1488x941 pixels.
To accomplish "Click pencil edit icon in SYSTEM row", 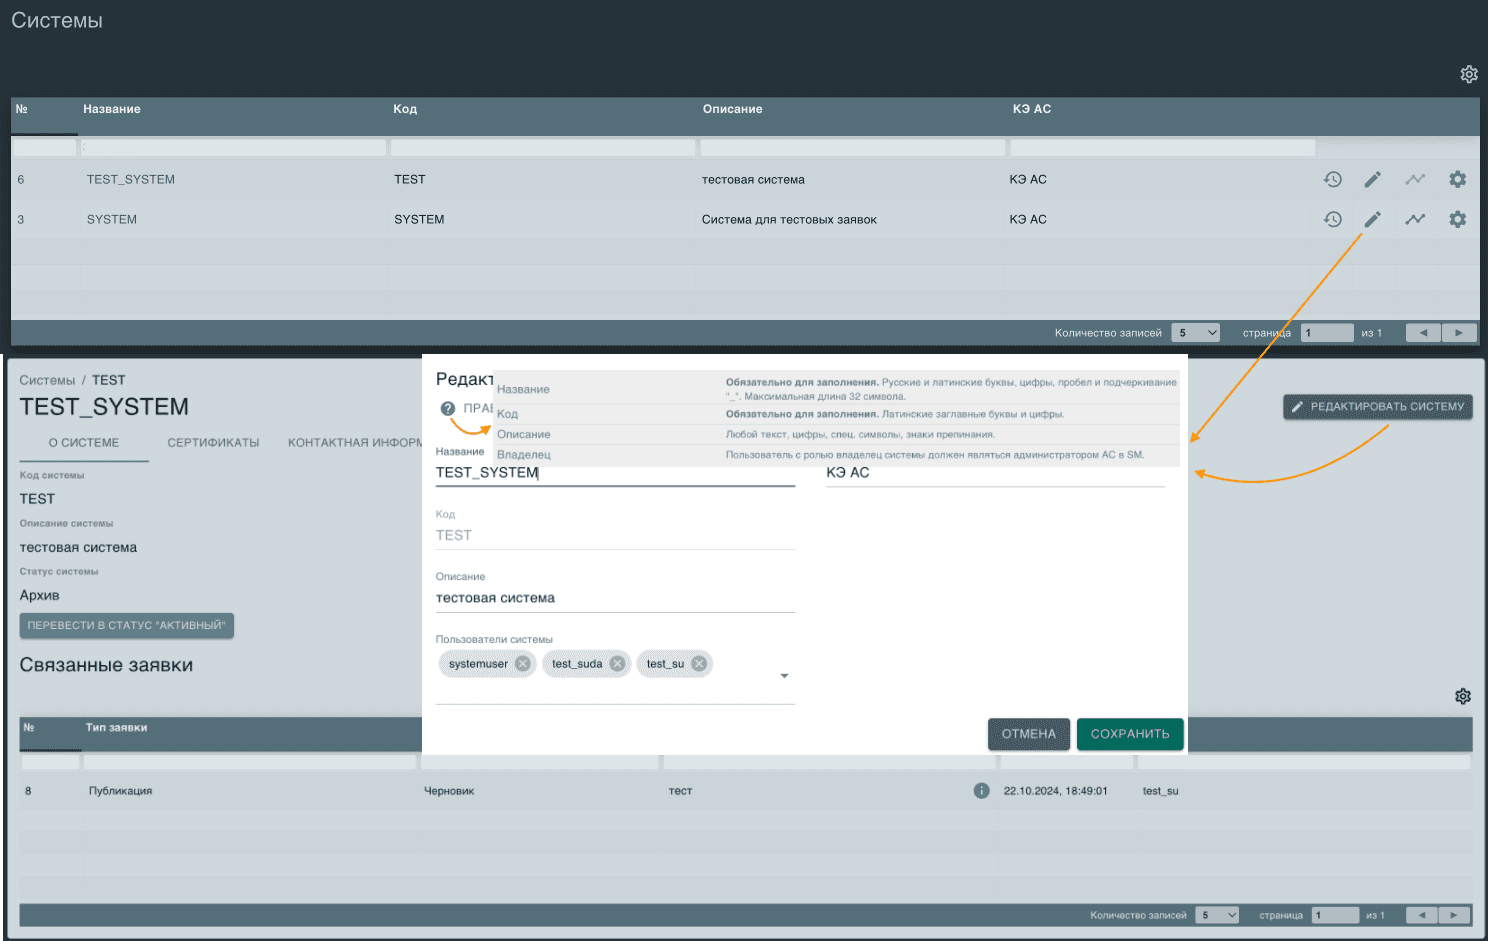I will point(1372,219).
